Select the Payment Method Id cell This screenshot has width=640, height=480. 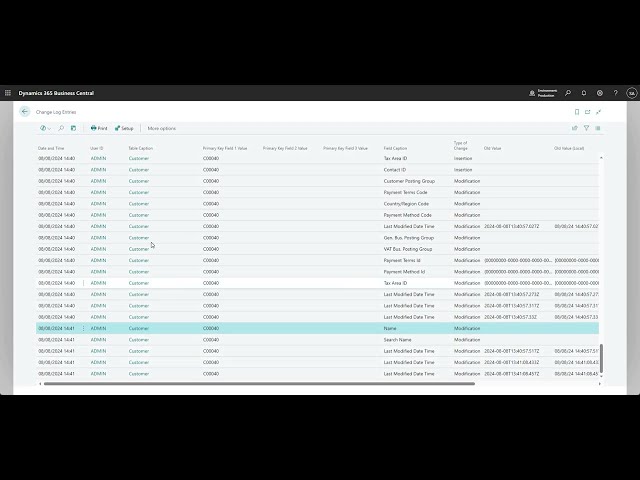pyautogui.click(x=404, y=271)
